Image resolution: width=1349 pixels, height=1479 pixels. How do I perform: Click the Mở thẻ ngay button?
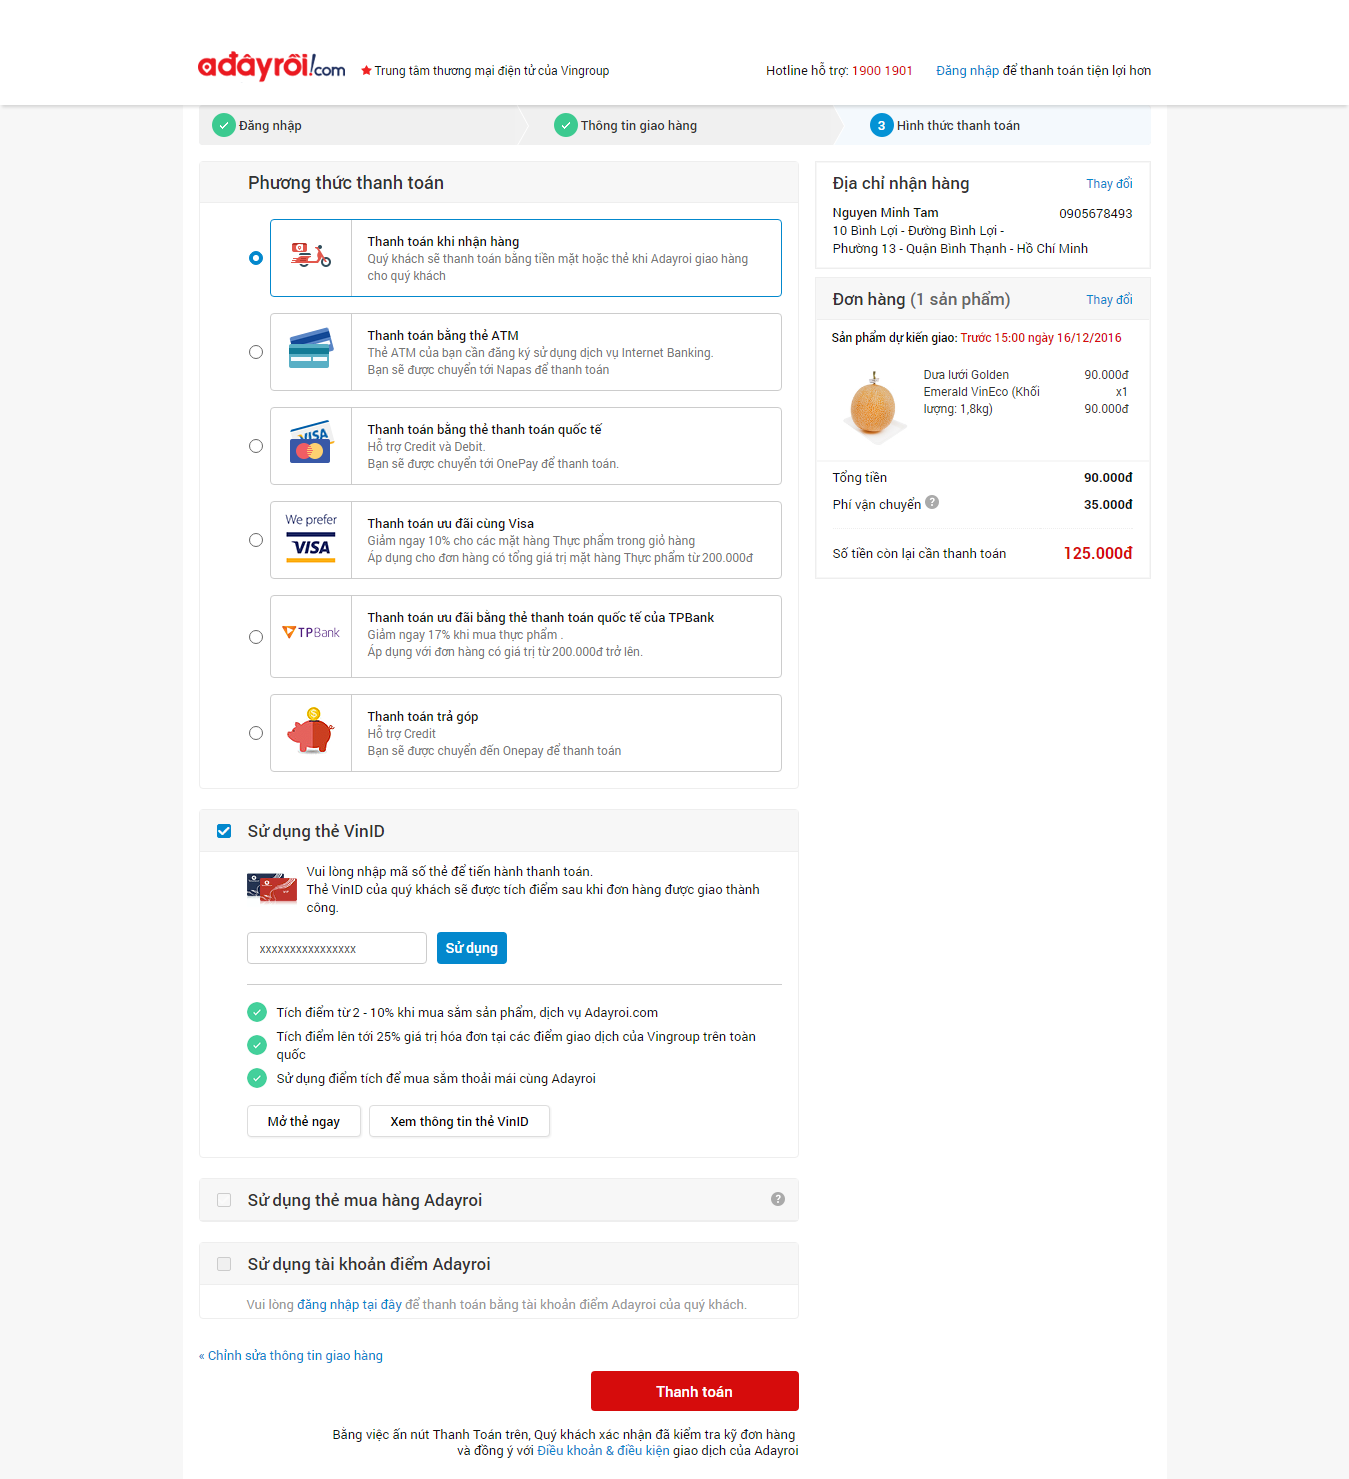[303, 1121]
